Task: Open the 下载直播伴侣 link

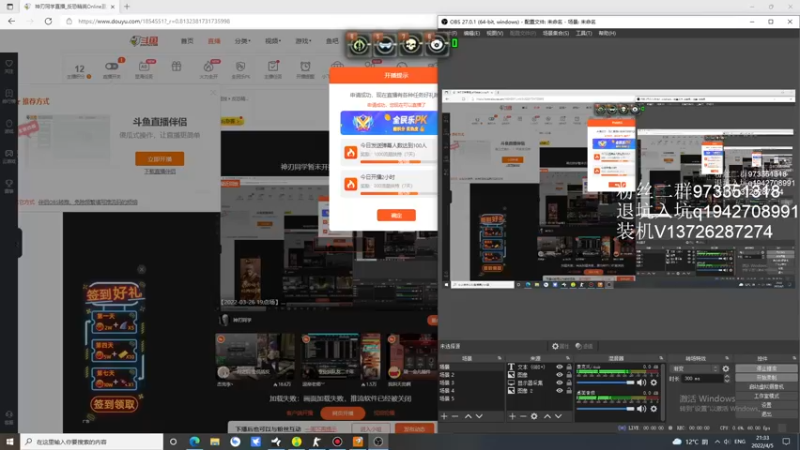Action: tap(160, 171)
